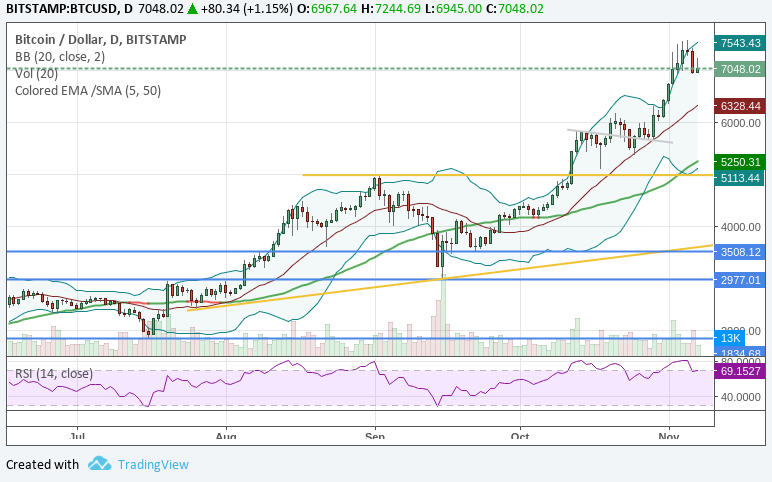Click the Nov date axis label
The image size is (772, 482).
coord(669,436)
